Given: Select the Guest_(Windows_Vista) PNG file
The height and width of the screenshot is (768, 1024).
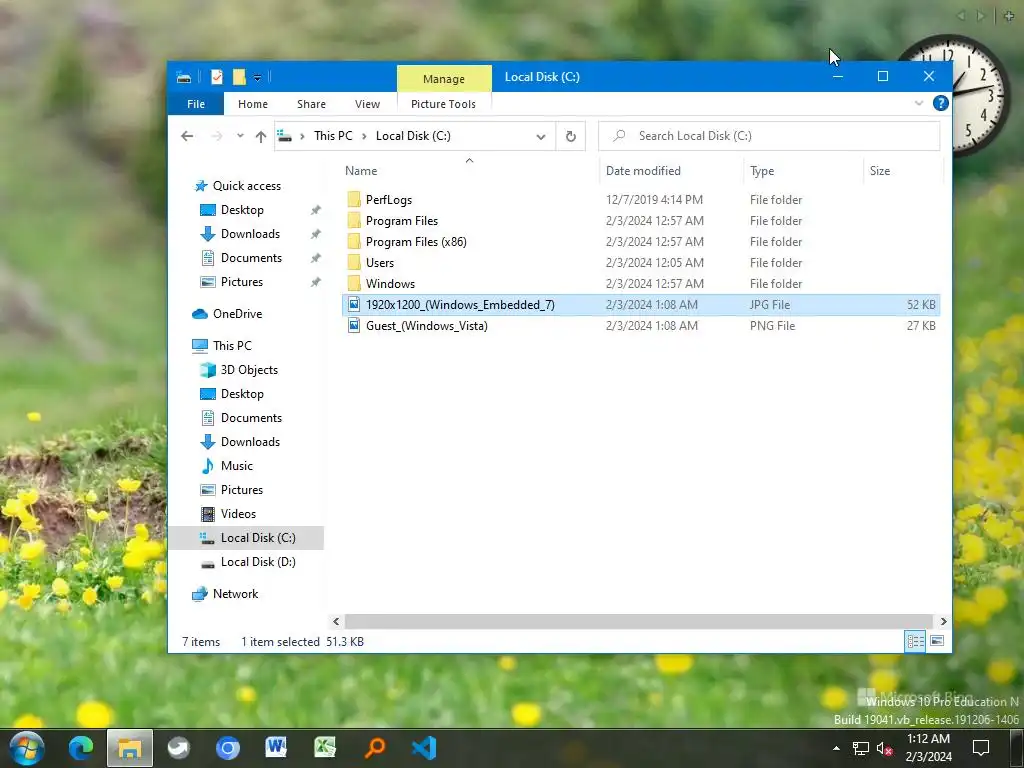Looking at the screenshot, I should click(426, 326).
